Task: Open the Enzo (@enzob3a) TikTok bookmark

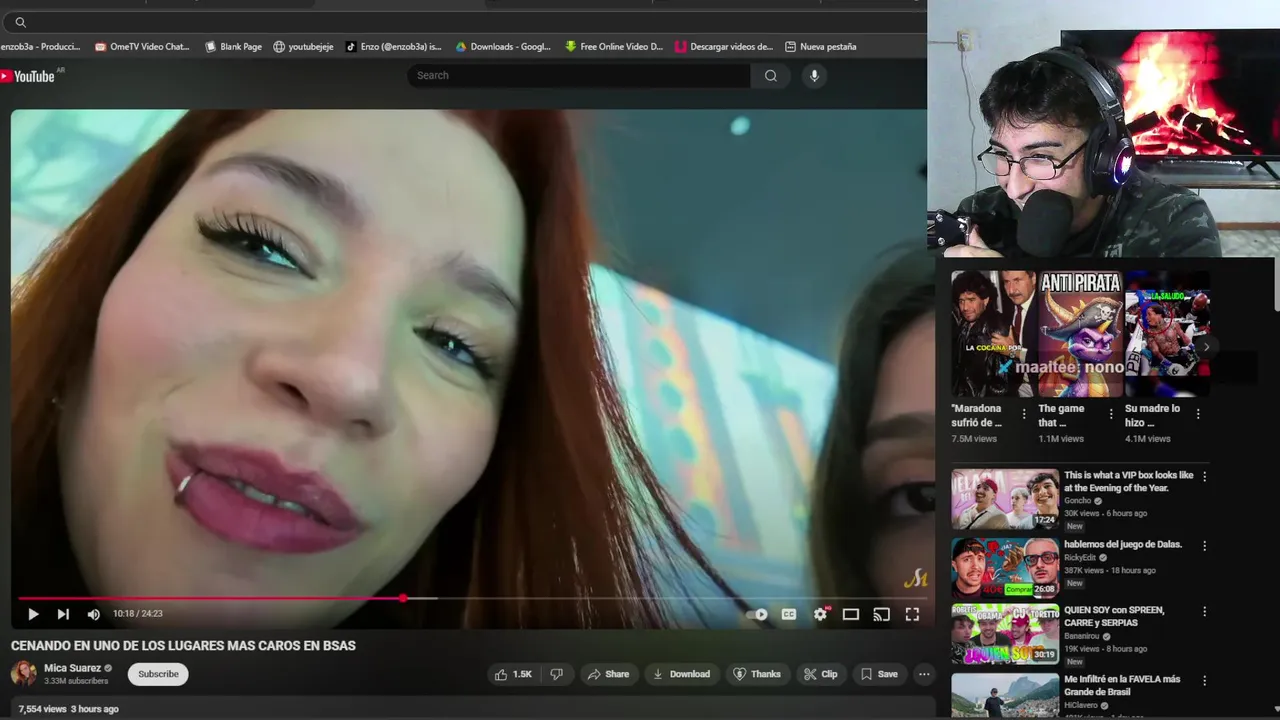Action: pos(393,47)
